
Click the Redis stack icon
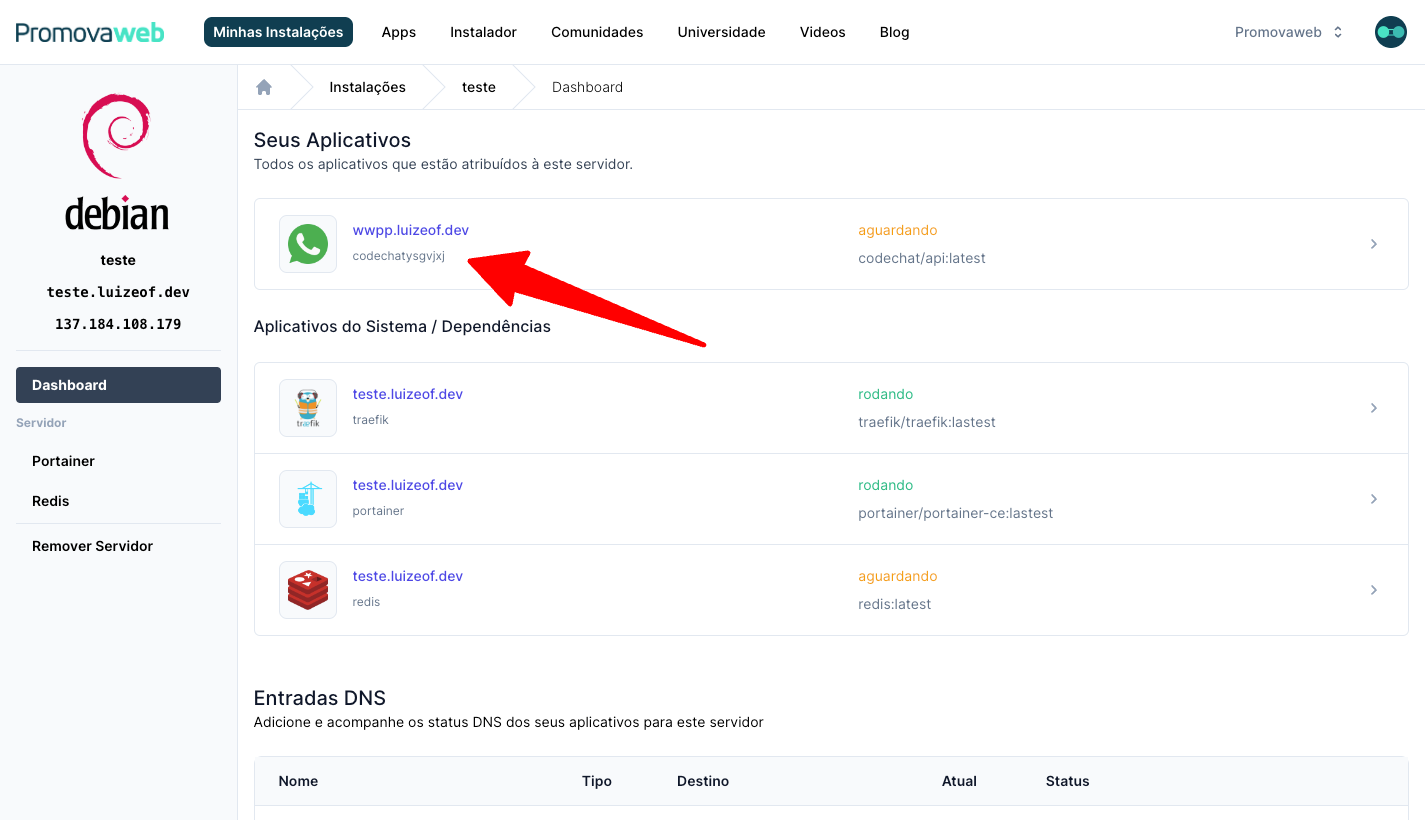coord(308,590)
